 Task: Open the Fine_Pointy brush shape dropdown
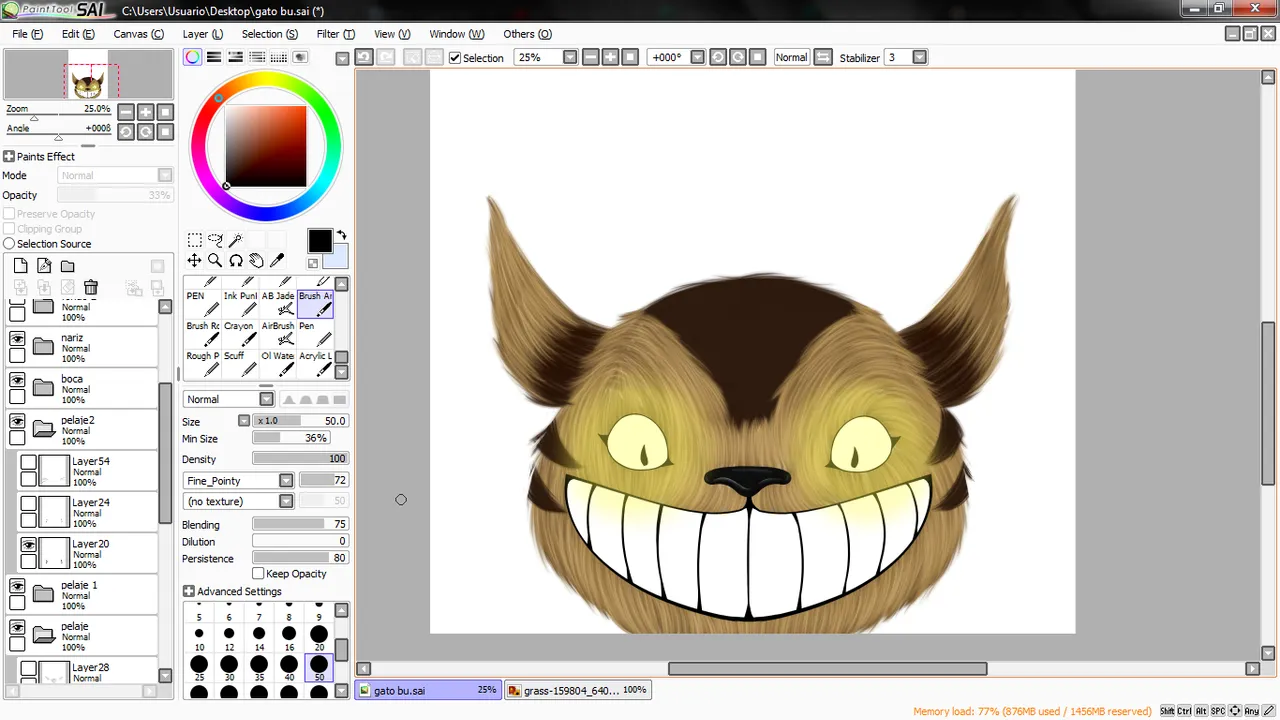pyautogui.click(x=286, y=481)
